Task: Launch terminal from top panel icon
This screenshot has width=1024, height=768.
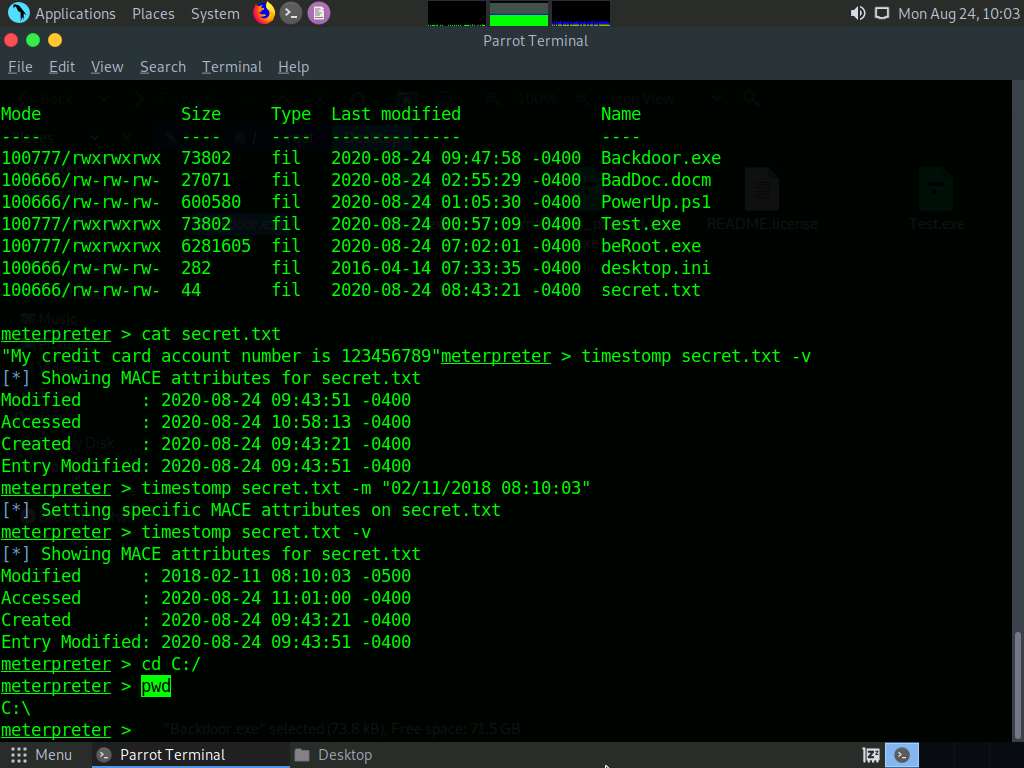Action: coord(291,13)
